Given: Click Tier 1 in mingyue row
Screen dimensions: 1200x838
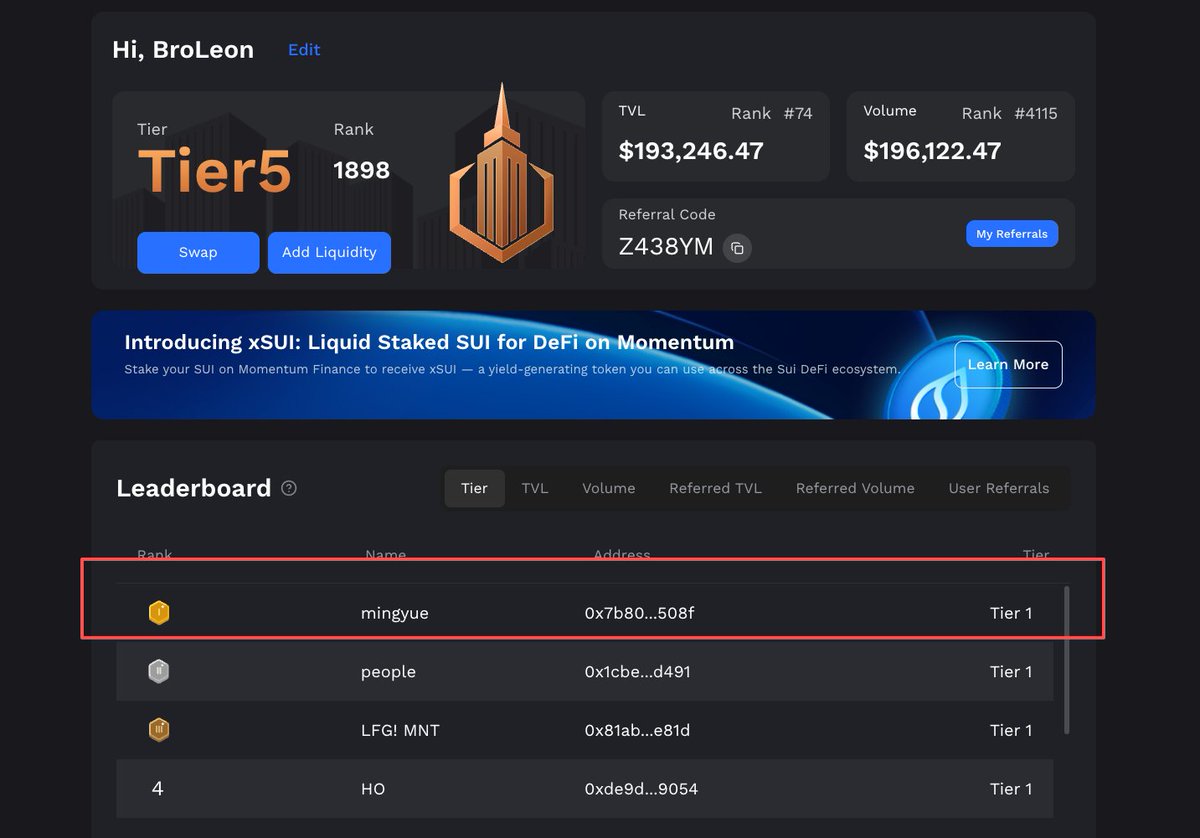Looking at the screenshot, I should pyautogui.click(x=1011, y=613).
